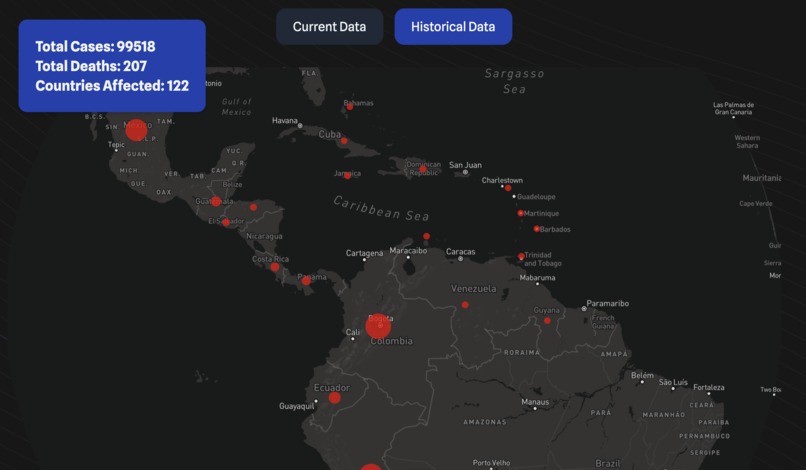Screen dimensions: 806x470
Task: Click the AMAZONAS region label
Action: (x=485, y=422)
